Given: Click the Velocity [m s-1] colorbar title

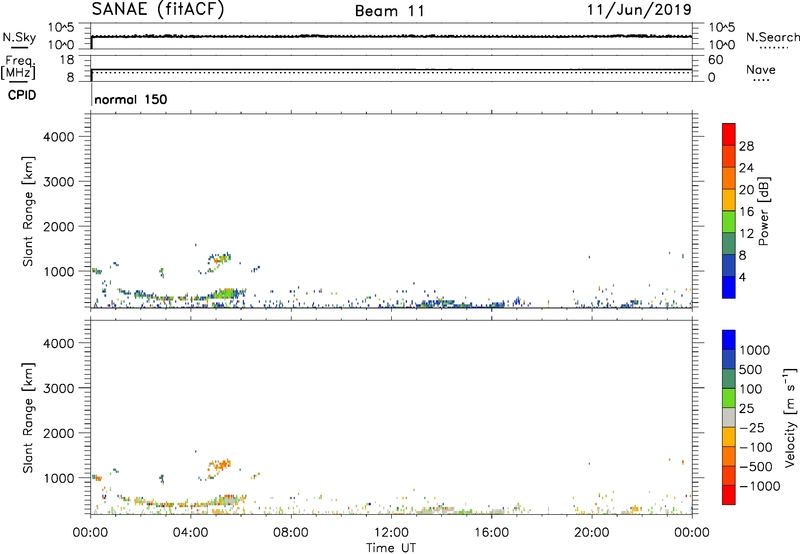Looking at the screenshot, I should click(790, 418).
